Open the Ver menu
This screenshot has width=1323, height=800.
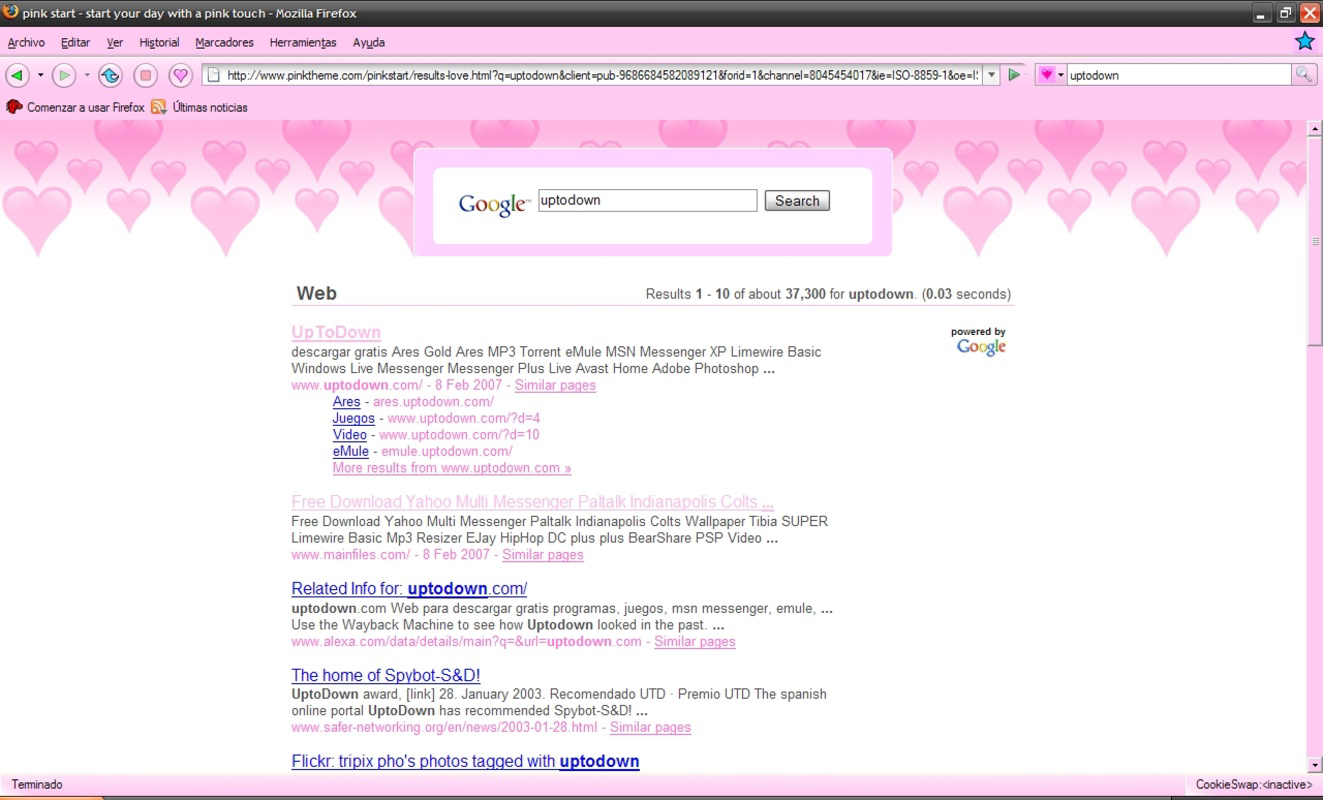tap(115, 42)
